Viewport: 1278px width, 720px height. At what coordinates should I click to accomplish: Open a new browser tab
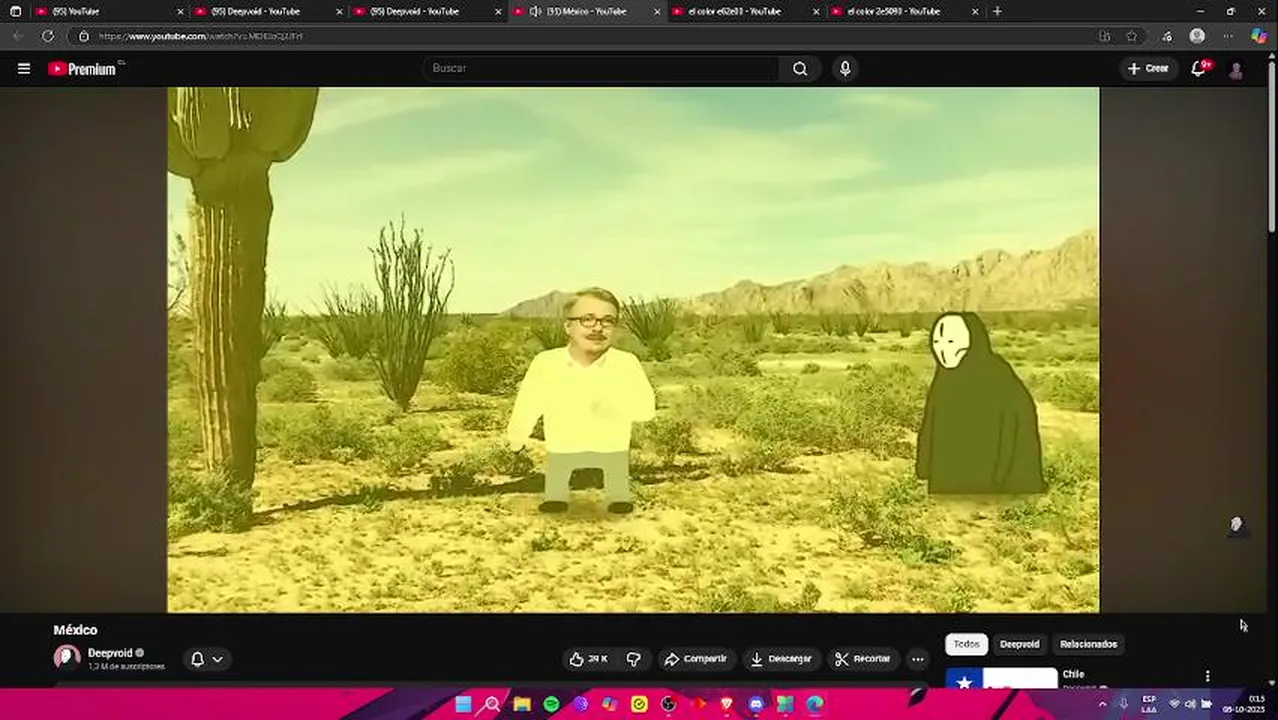coord(997,12)
